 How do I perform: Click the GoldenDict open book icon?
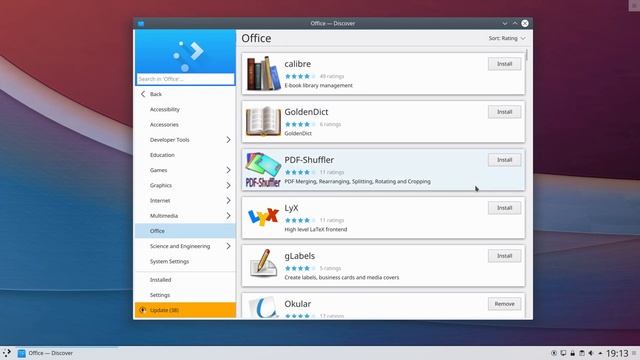(x=263, y=121)
